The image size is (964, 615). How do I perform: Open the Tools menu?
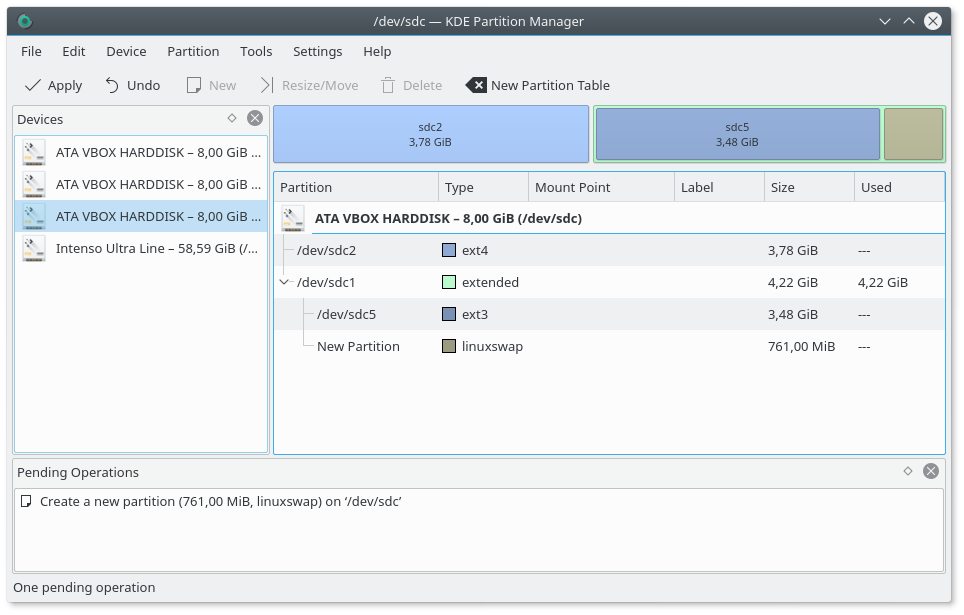256,51
